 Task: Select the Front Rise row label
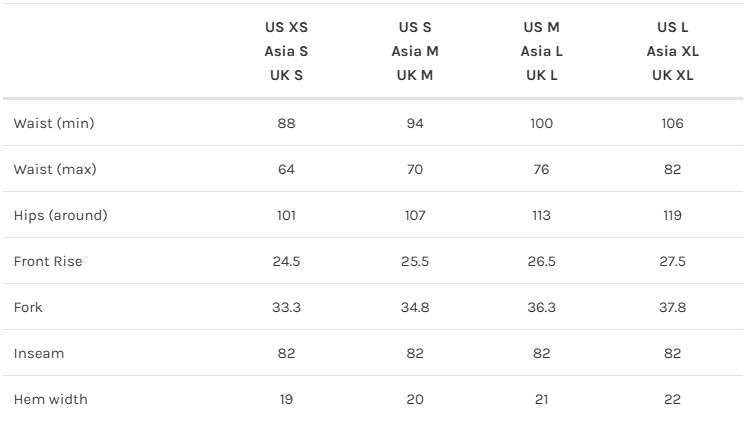coord(48,262)
